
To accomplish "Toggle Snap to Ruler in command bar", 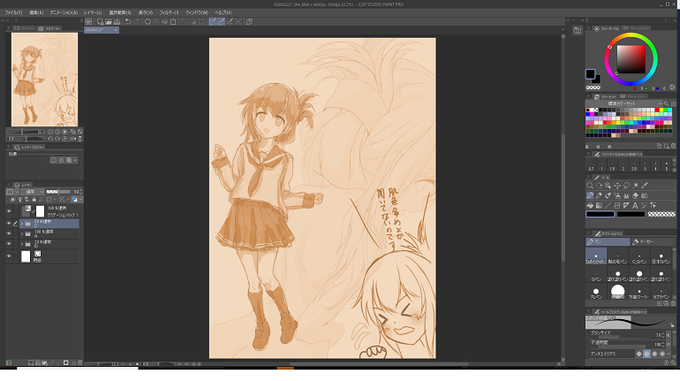I will 213,22.
